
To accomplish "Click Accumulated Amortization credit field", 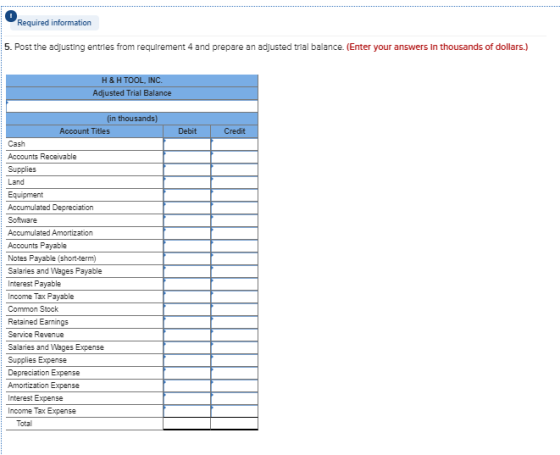I will pyautogui.click(x=234, y=233).
